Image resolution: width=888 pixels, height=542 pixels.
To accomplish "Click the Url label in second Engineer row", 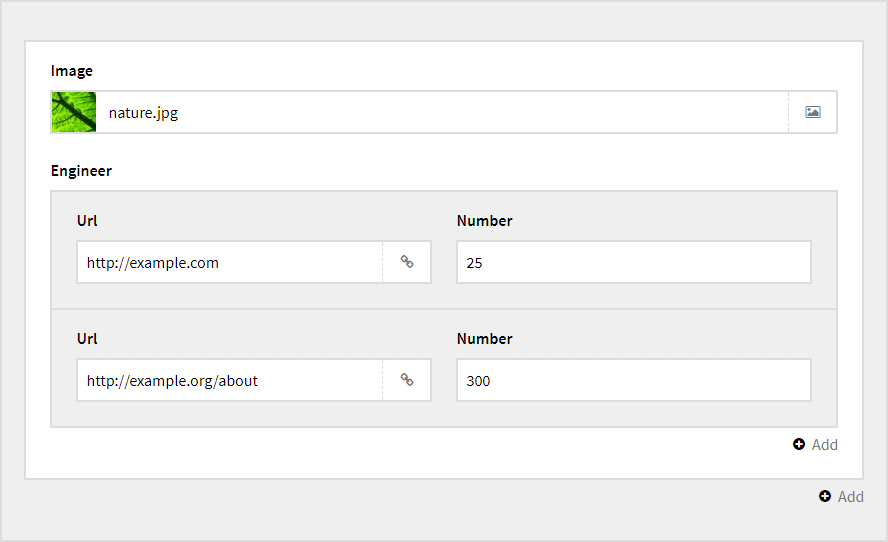I will tap(87, 339).
